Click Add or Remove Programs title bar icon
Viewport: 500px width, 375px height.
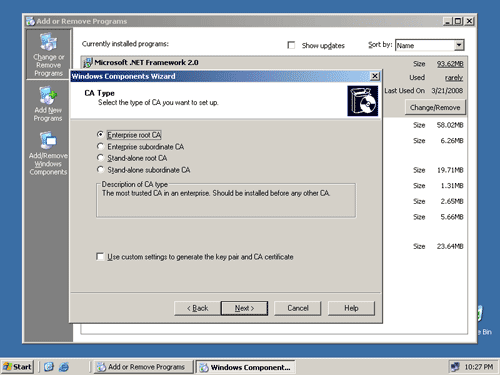coord(30,21)
